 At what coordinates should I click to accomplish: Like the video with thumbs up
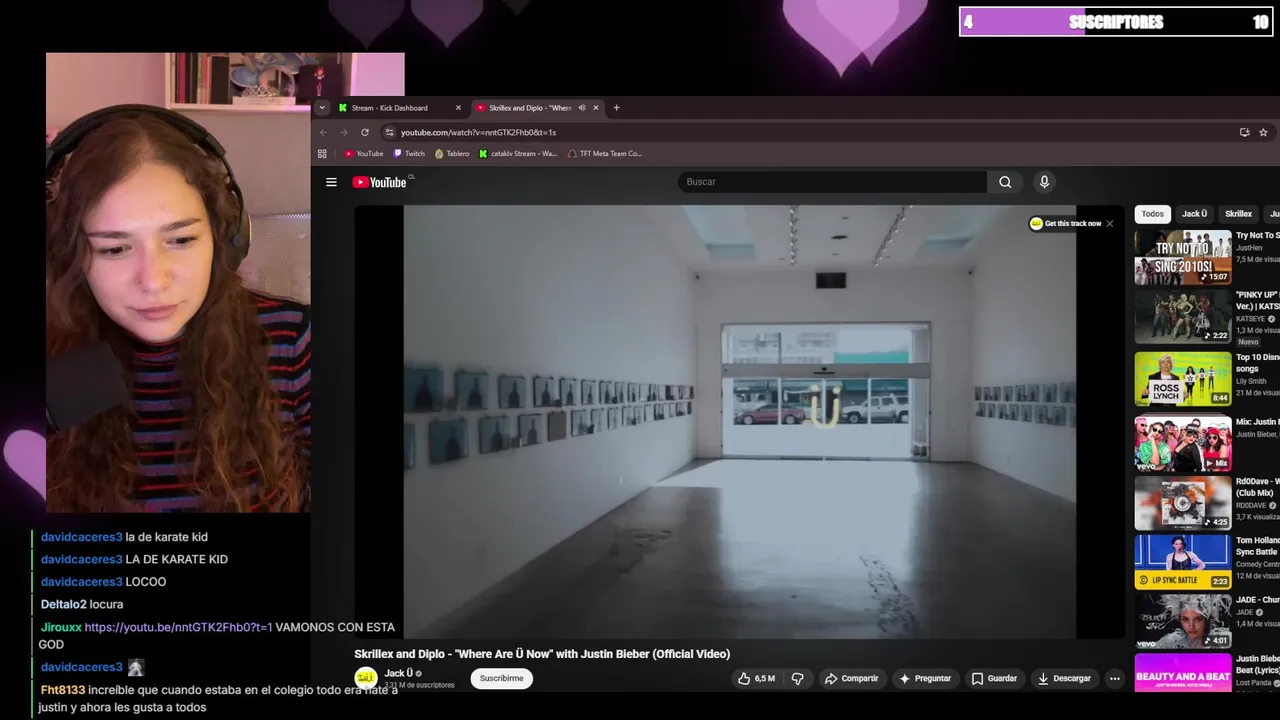point(756,678)
